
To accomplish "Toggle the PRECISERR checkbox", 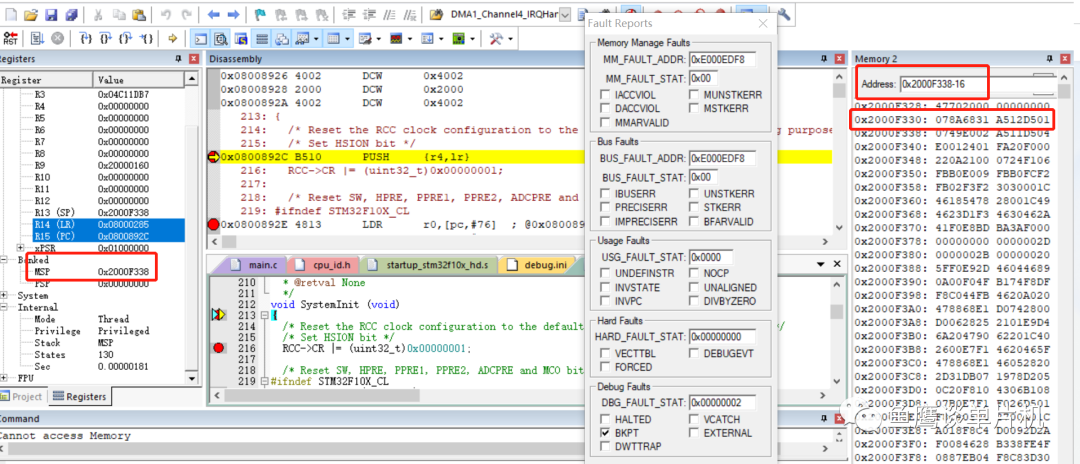I will (605, 207).
